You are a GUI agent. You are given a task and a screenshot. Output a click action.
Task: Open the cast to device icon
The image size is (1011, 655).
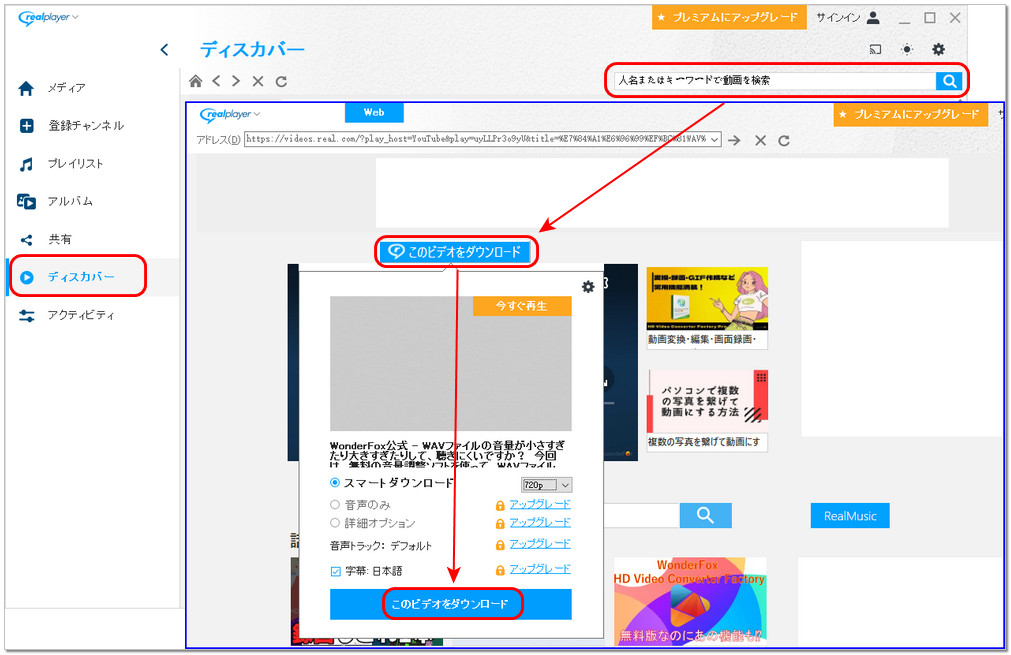[875, 50]
